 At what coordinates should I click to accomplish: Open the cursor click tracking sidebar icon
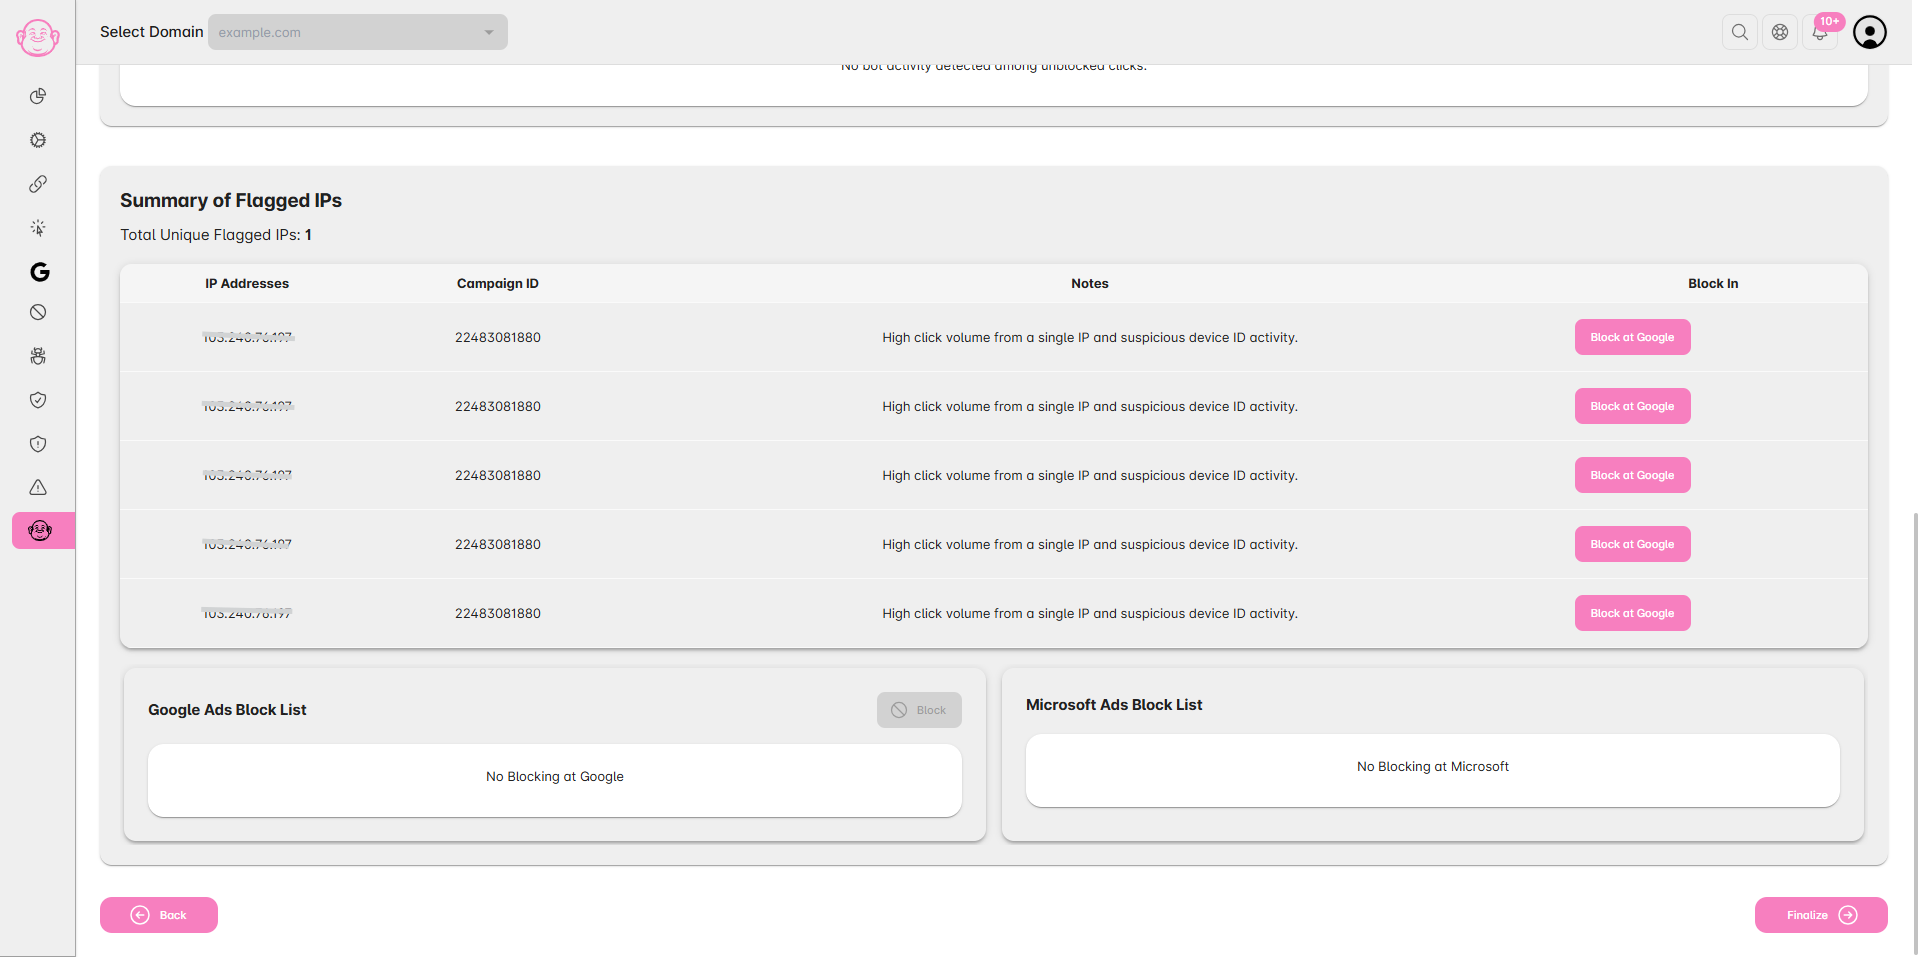tap(38, 228)
